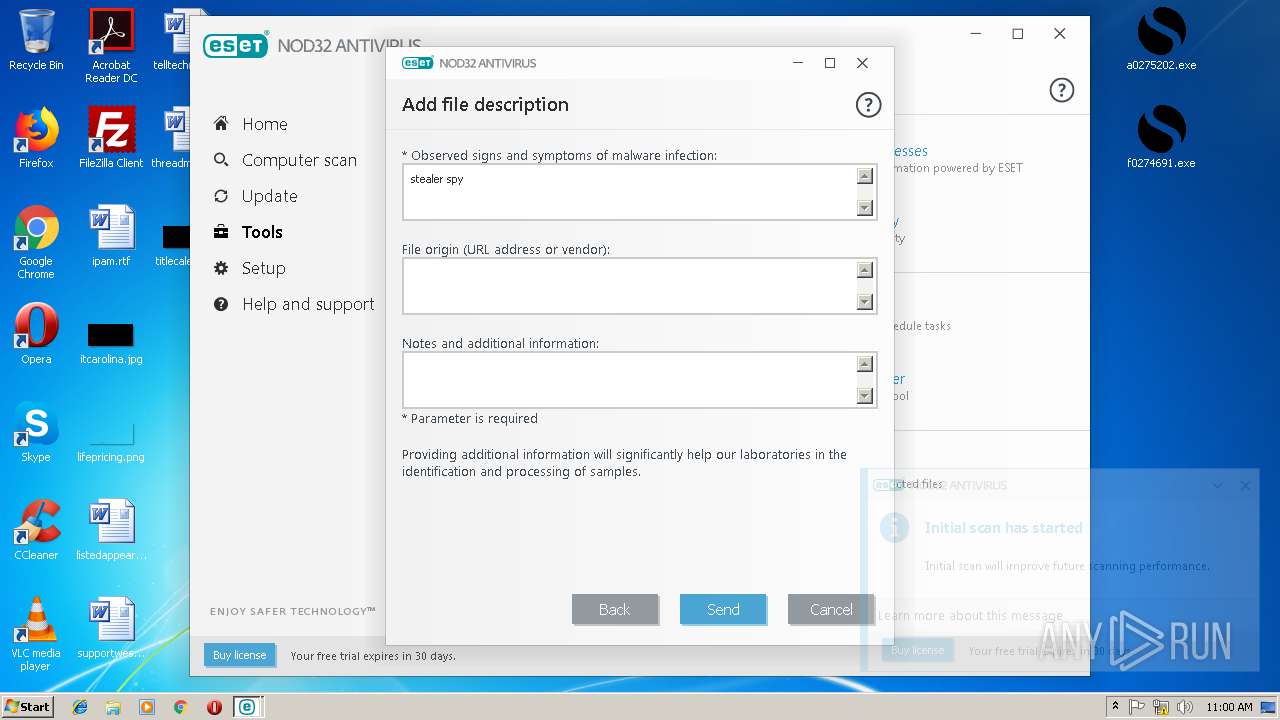This screenshot has width=1280, height=720.
Task: Click the Computer scan magnifier icon
Action: (221, 160)
